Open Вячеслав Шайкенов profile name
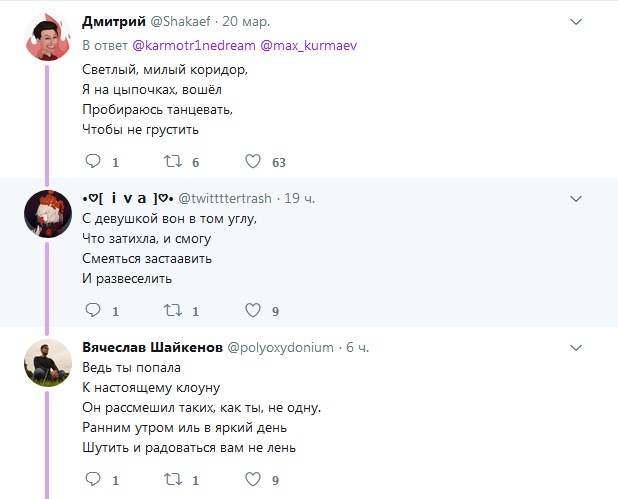The width and height of the screenshot is (618, 499). pyautogui.click(x=153, y=347)
